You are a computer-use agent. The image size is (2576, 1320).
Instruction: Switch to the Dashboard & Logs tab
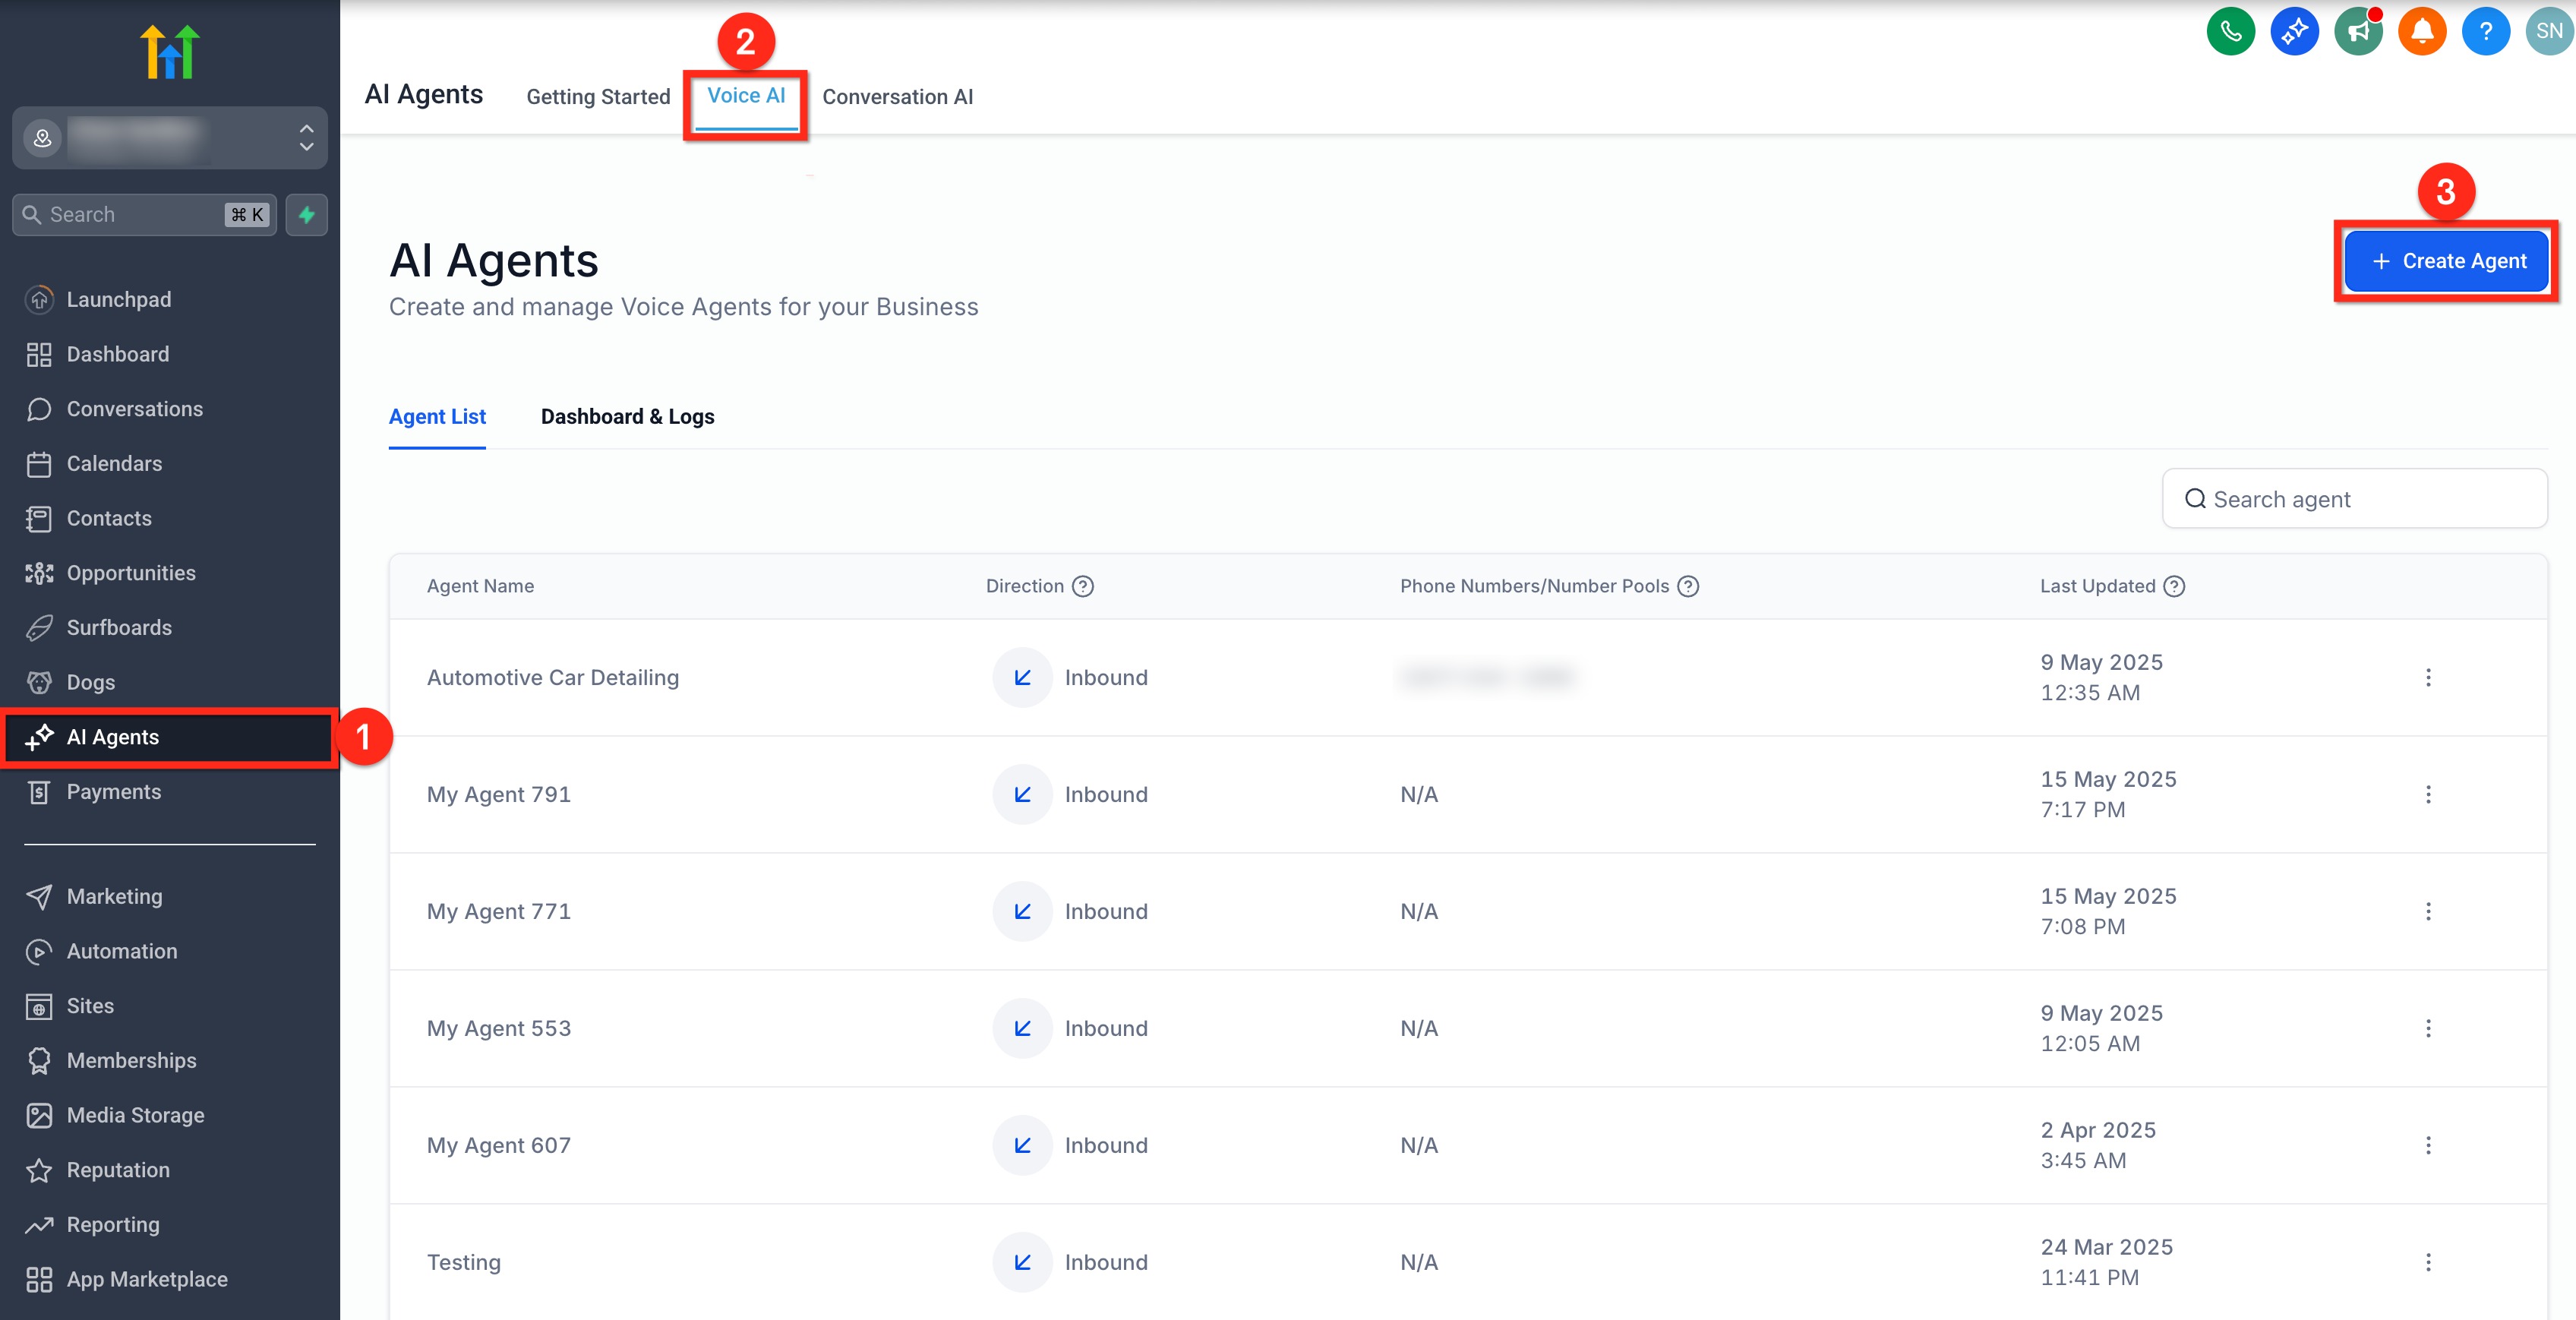tap(627, 417)
